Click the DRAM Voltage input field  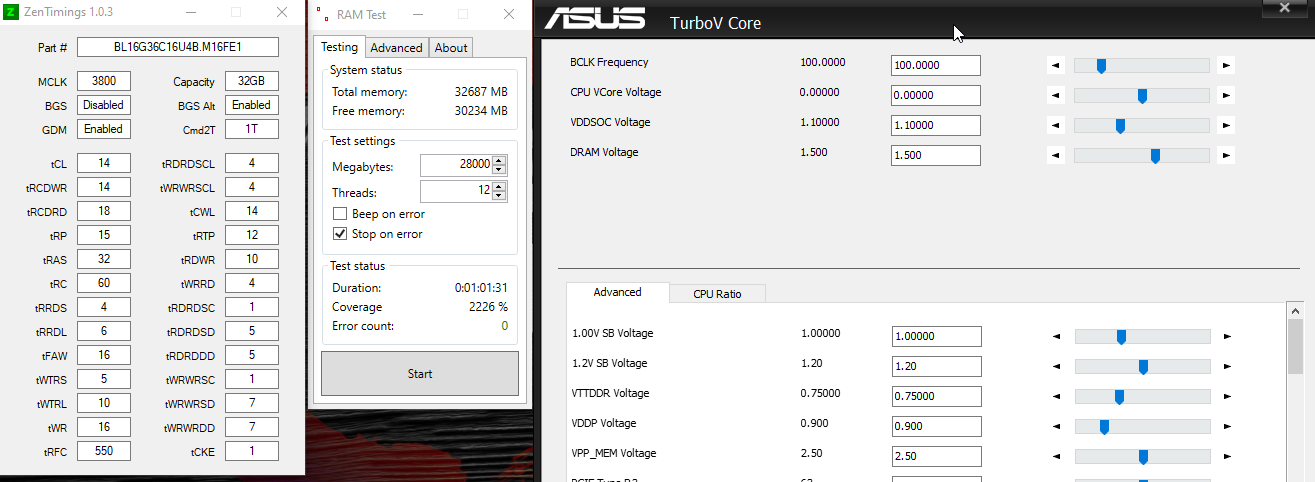tap(936, 155)
